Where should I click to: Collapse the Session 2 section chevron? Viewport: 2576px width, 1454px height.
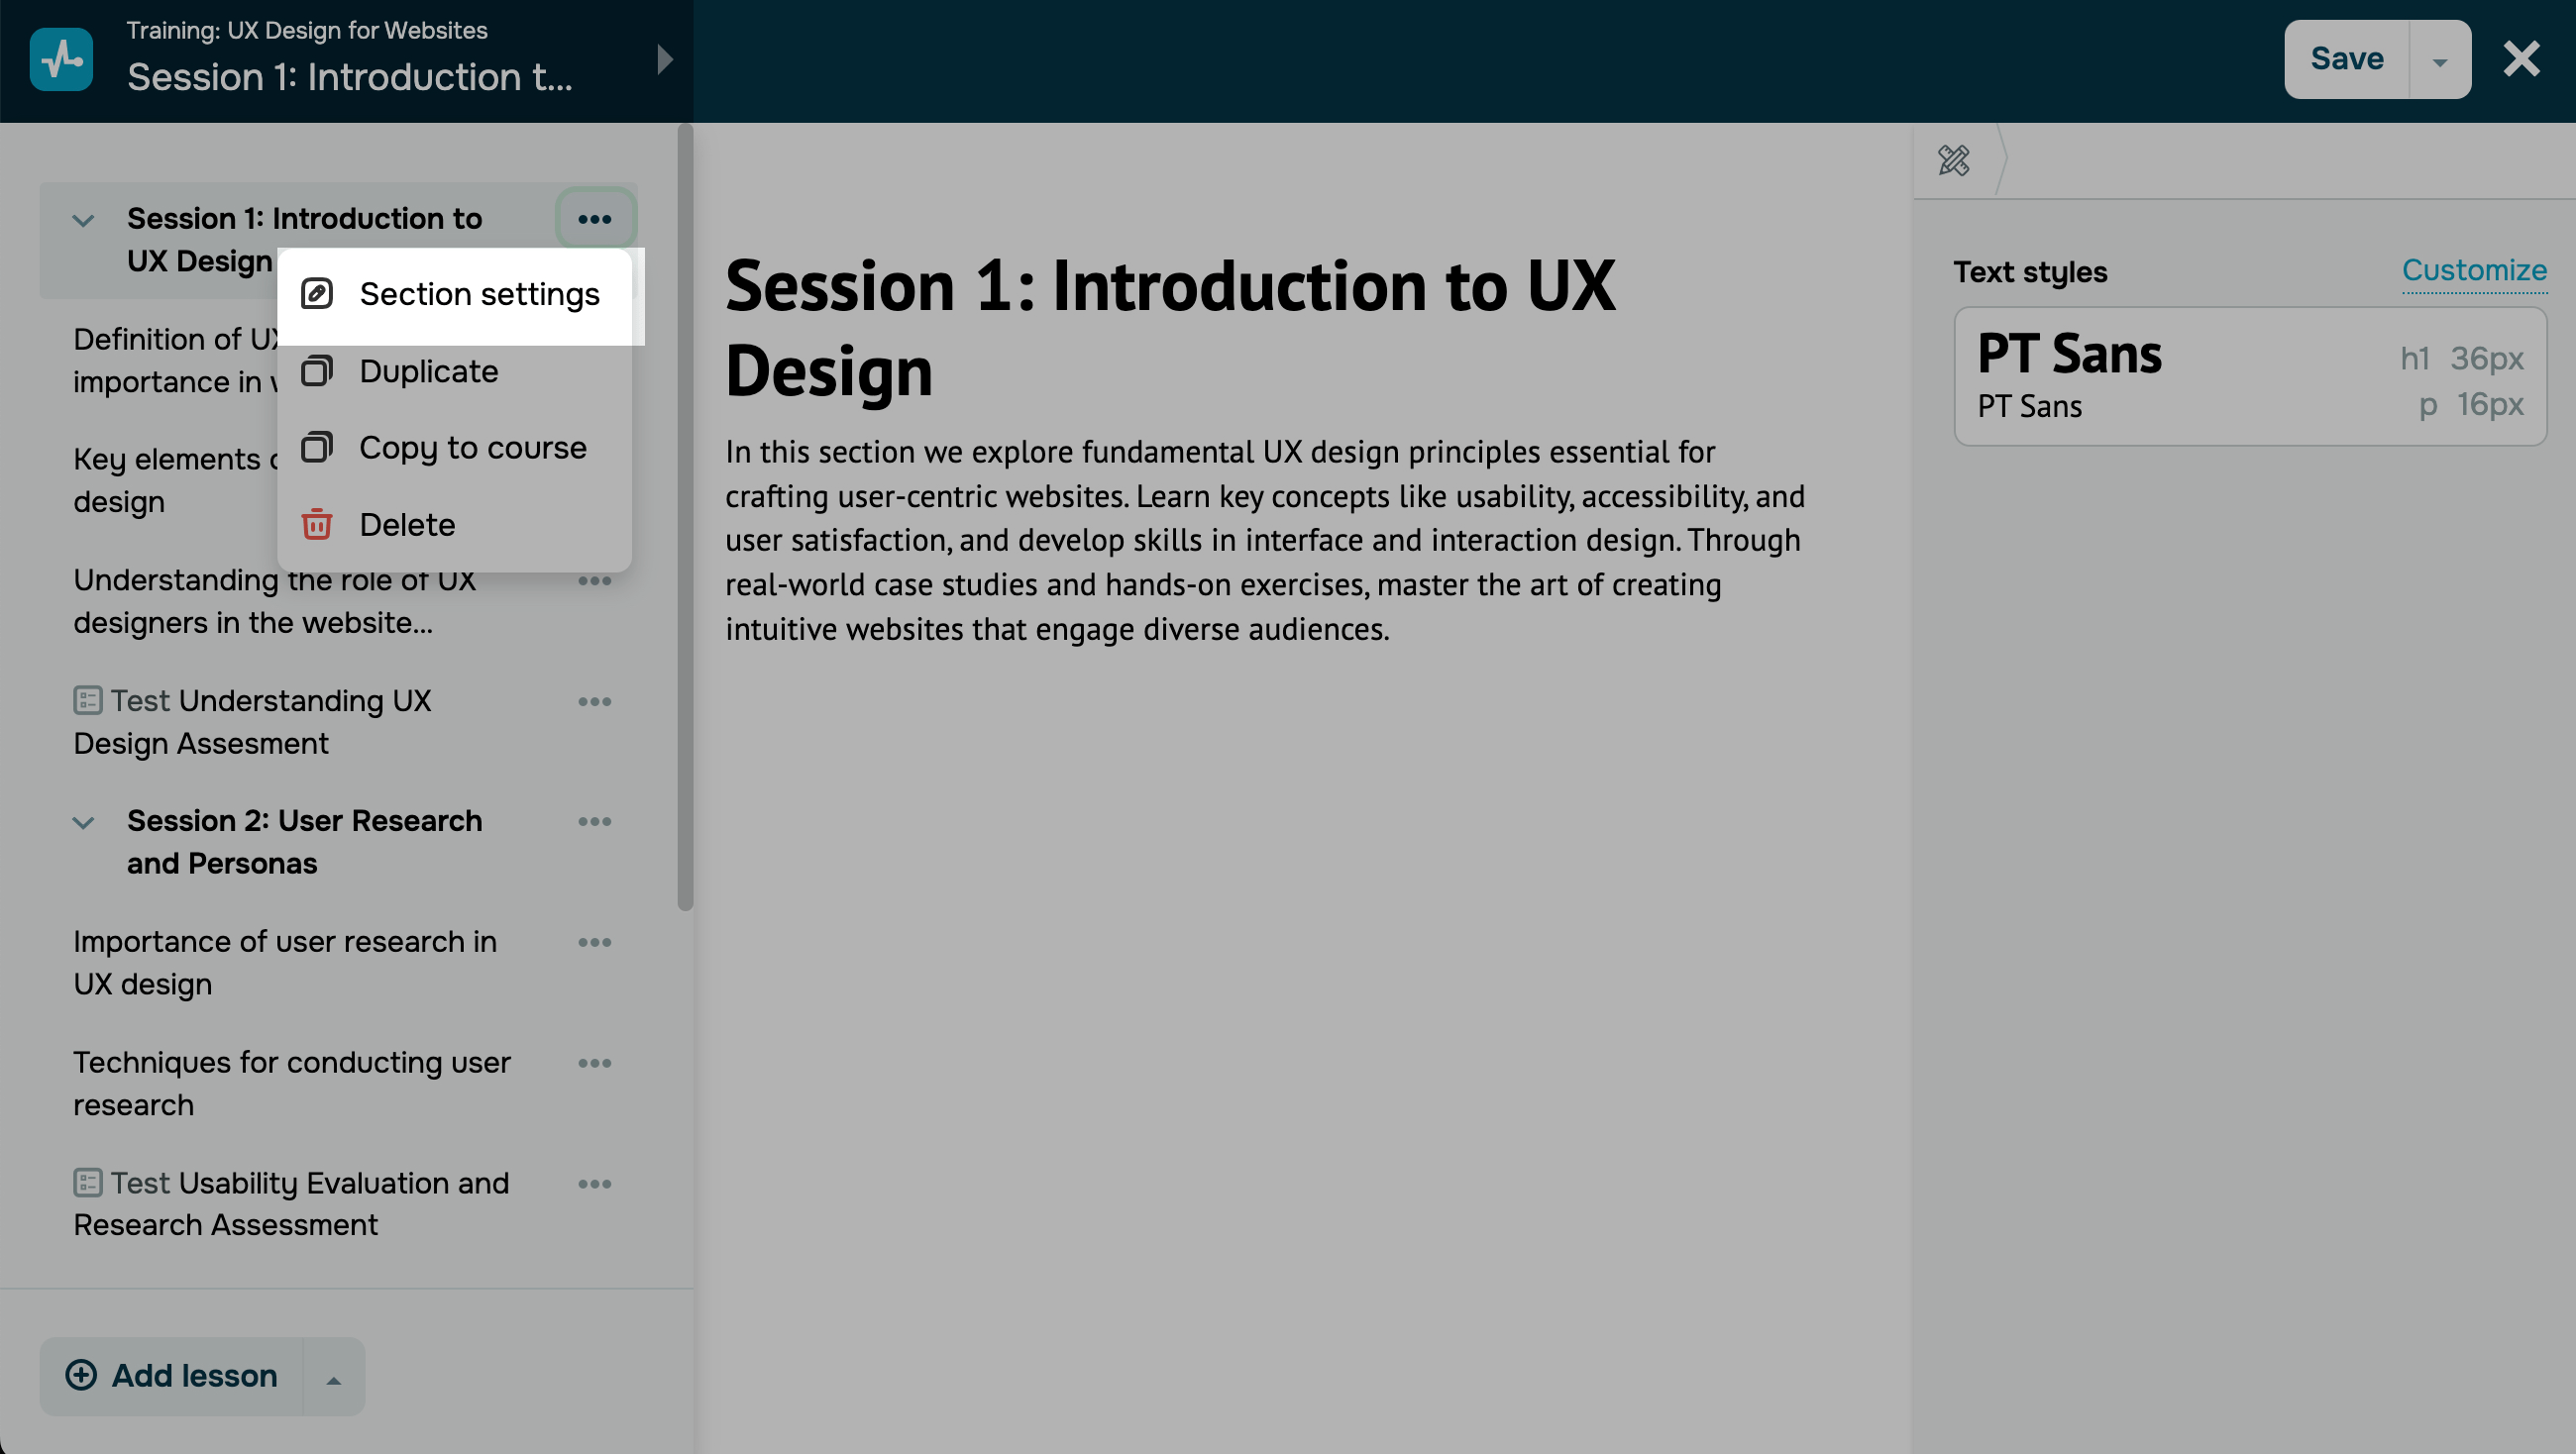click(84, 823)
